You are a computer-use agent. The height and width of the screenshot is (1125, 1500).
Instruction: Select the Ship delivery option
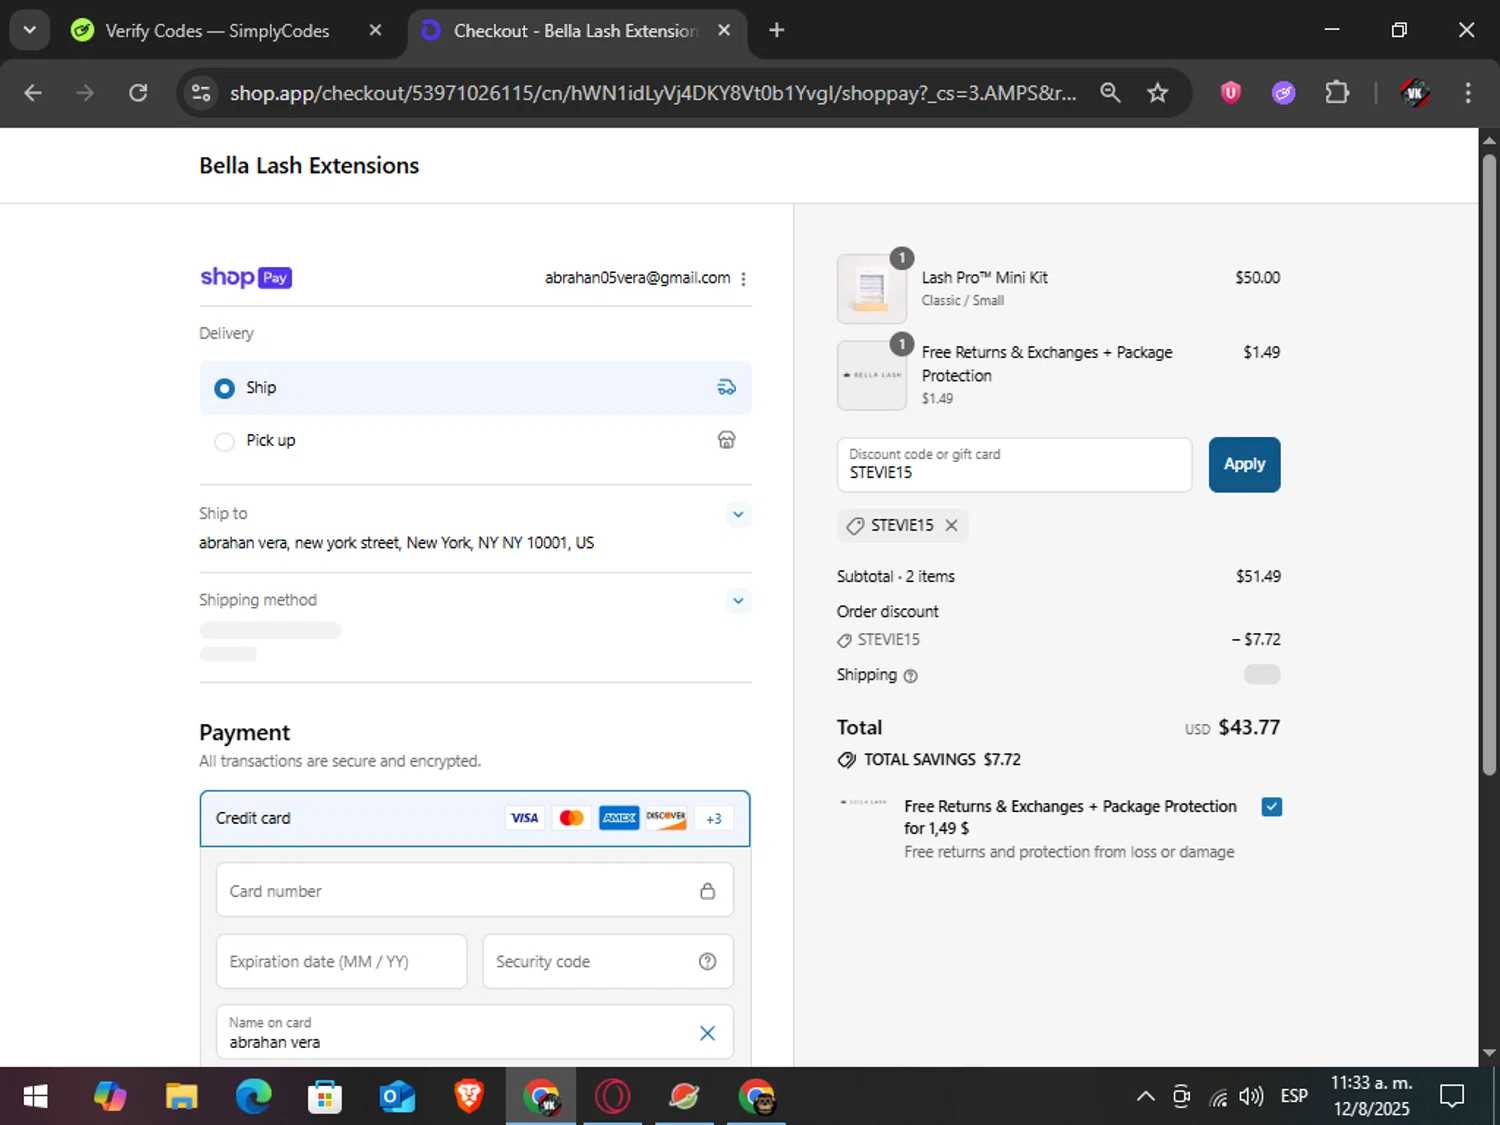[475, 387]
